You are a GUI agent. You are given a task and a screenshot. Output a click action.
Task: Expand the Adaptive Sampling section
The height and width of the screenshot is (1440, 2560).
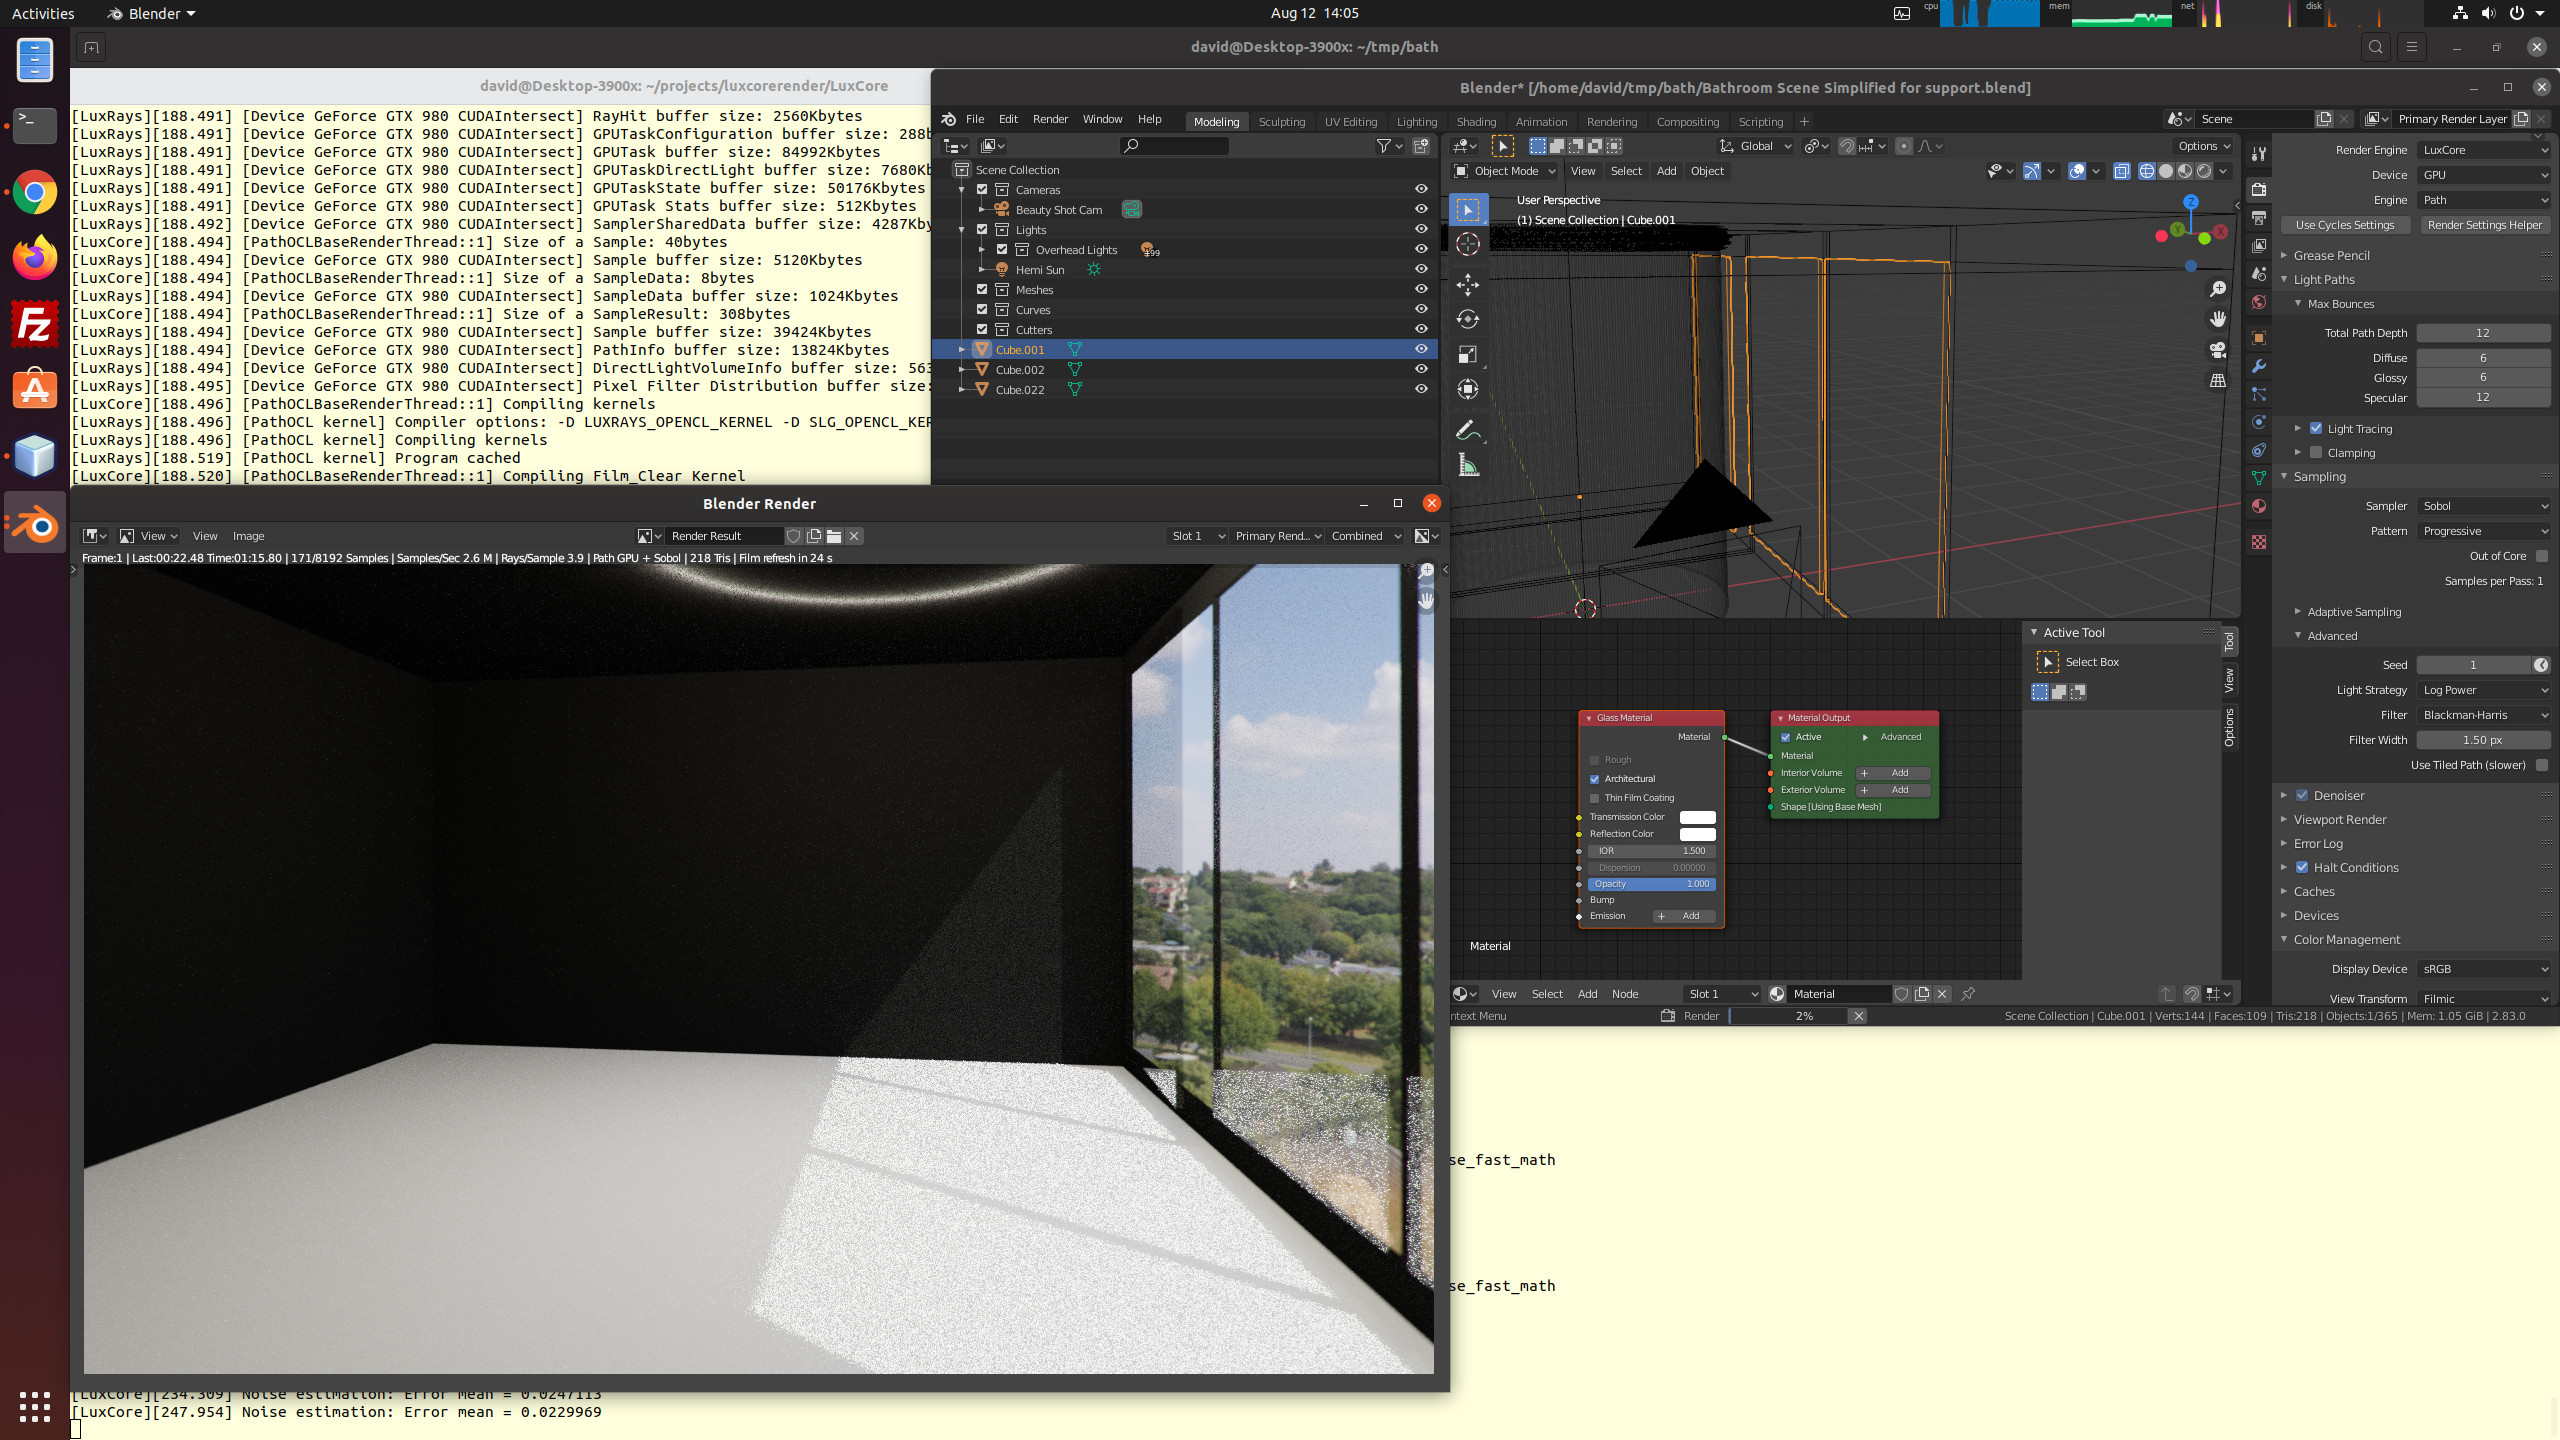[x=2354, y=612]
